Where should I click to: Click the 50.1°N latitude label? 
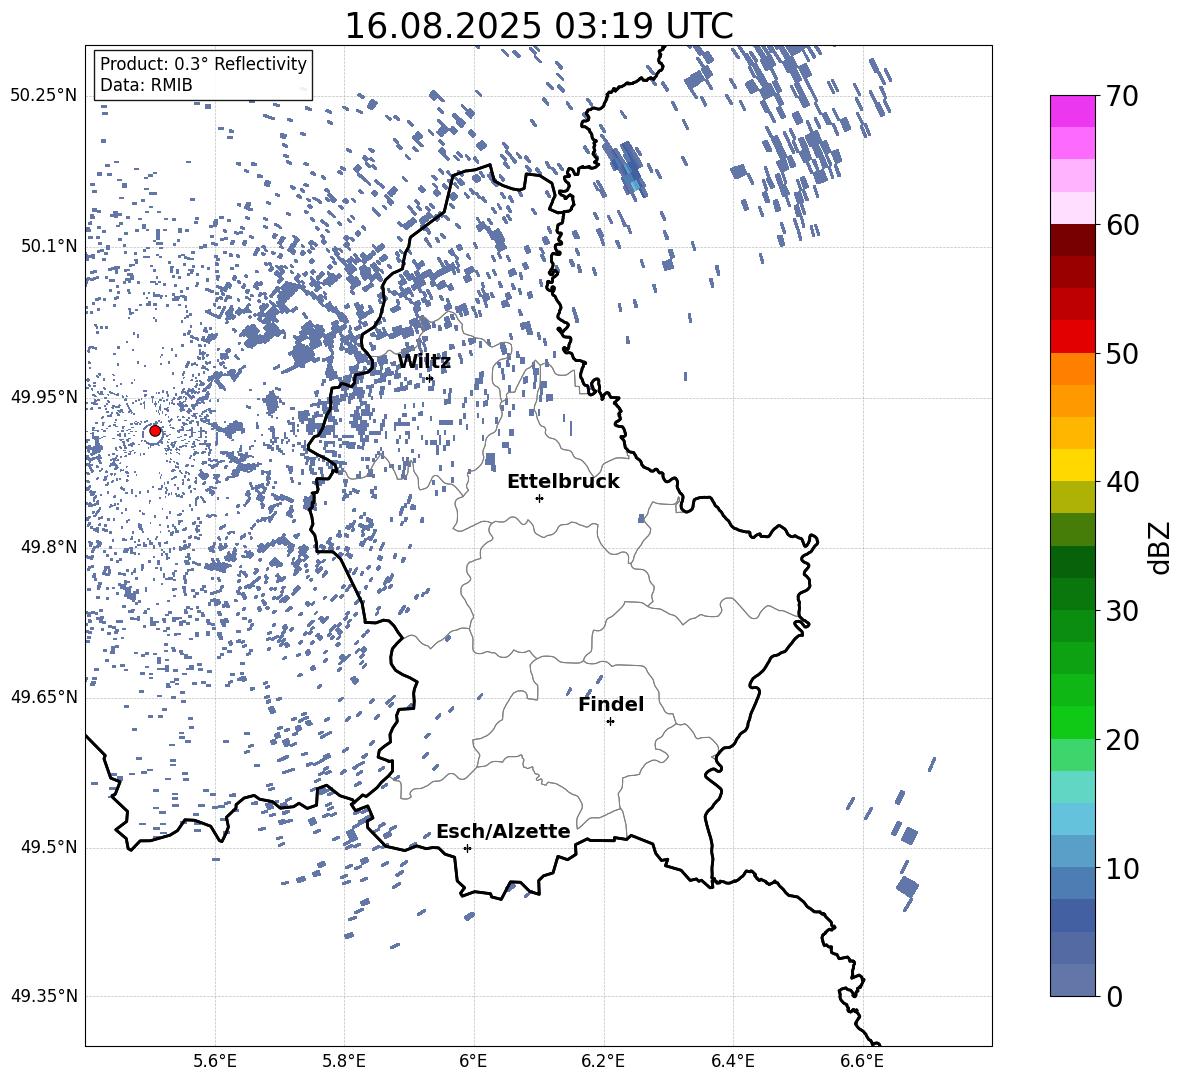pyautogui.click(x=49, y=247)
